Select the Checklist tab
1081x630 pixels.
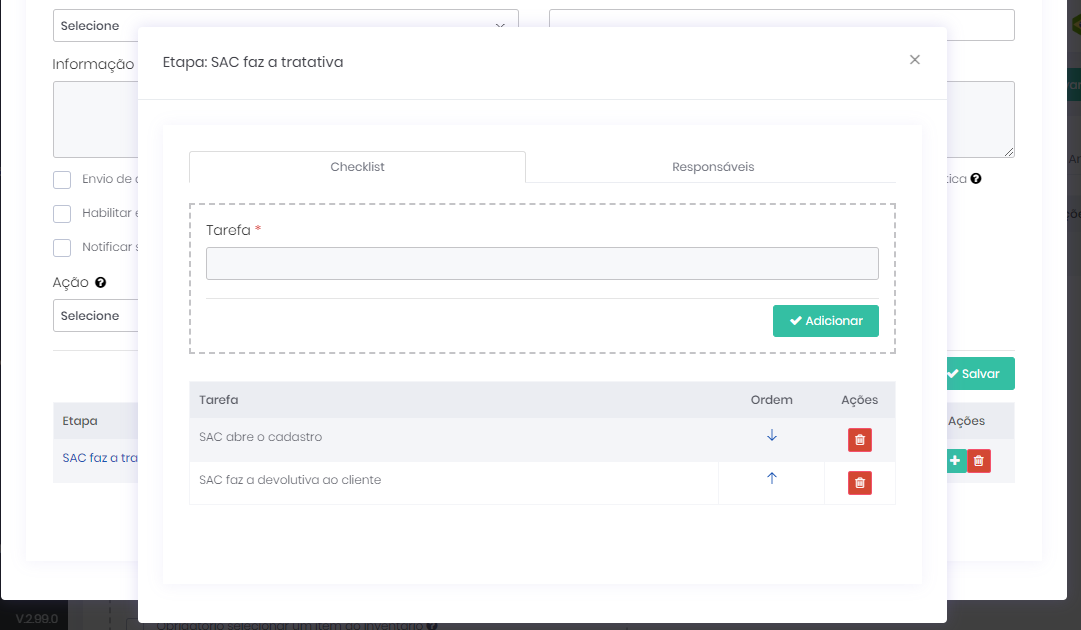357,167
